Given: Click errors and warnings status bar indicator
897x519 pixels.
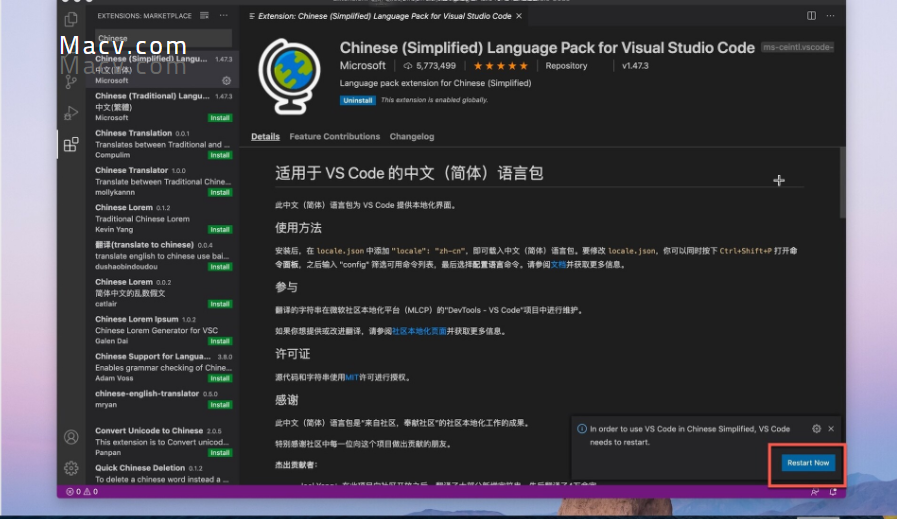Looking at the screenshot, I should coord(82,492).
